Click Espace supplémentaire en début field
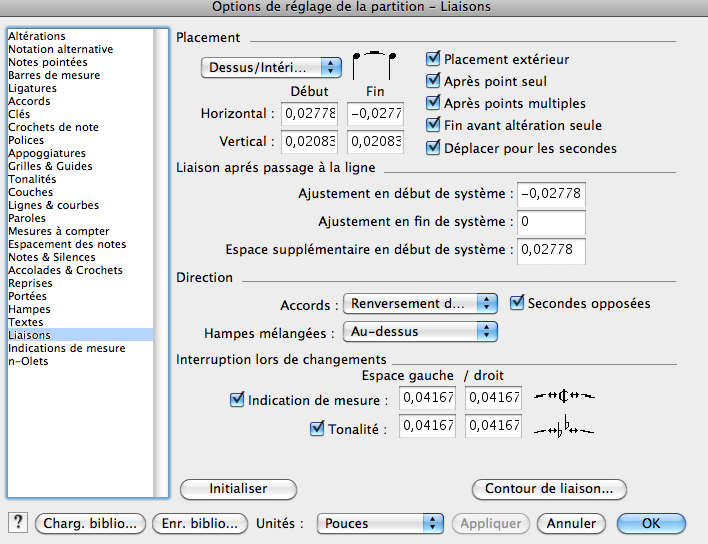Viewport: 708px width, 544px height. pyautogui.click(x=551, y=251)
